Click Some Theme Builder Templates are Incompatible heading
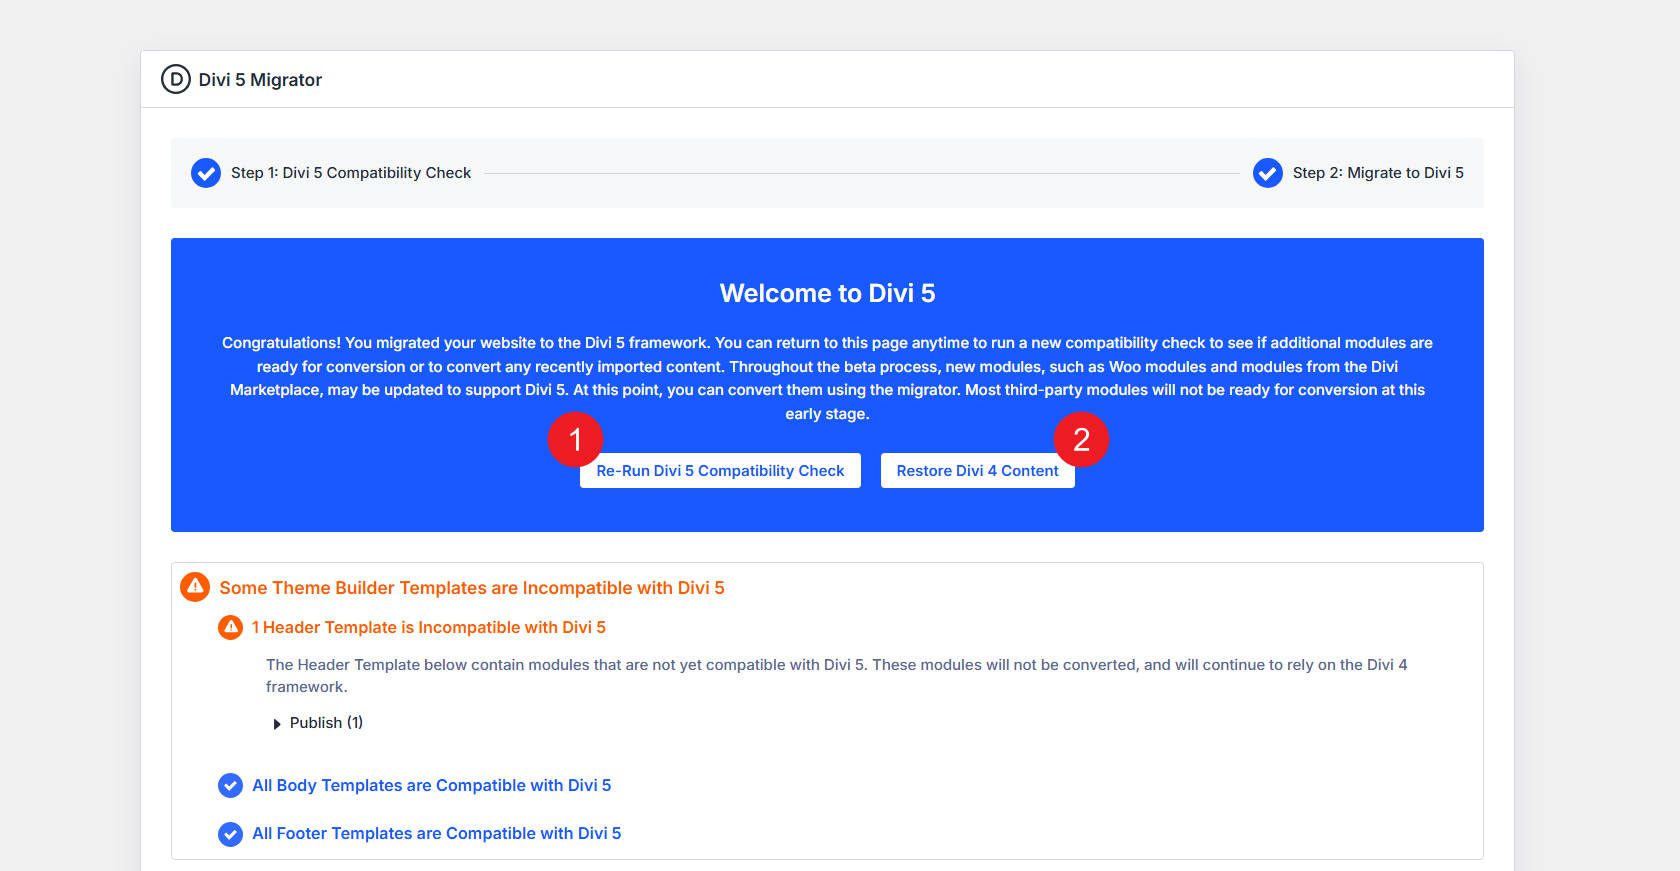The image size is (1680, 871). [472, 588]
